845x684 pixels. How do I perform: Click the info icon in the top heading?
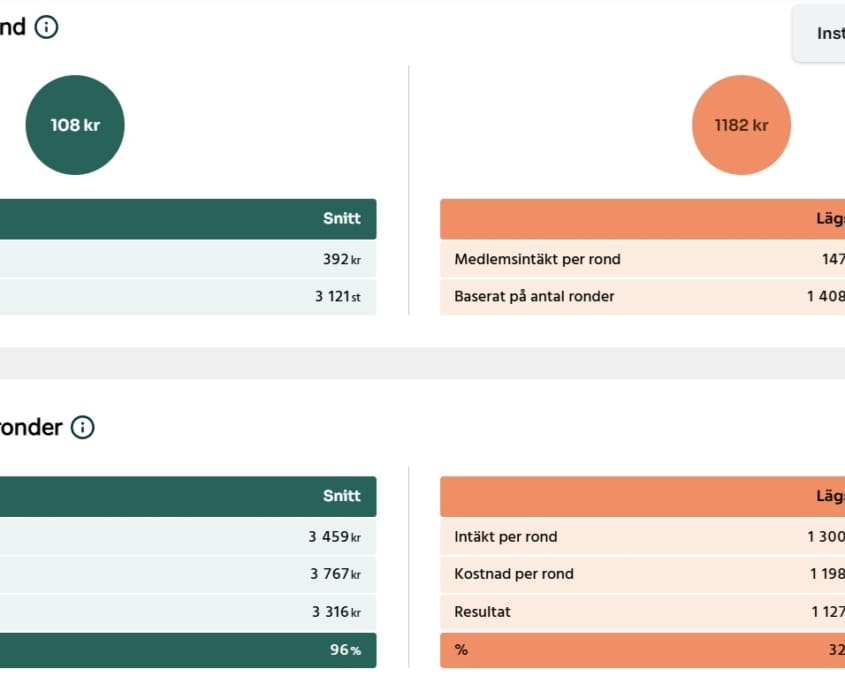pos(46,27)
